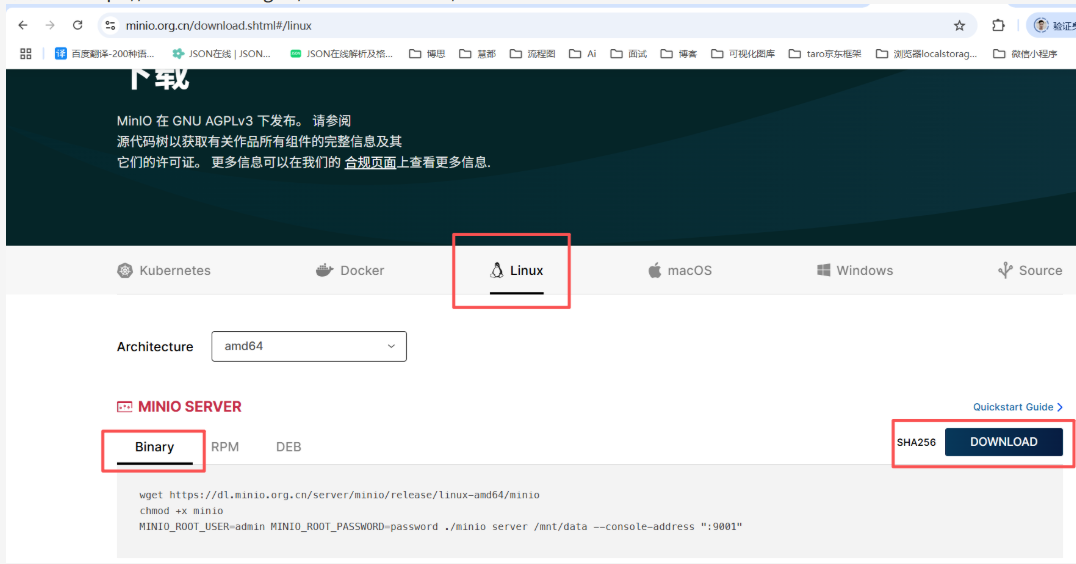Click the Apple logo icon
1076x564 pixels.
coord(655,270)
